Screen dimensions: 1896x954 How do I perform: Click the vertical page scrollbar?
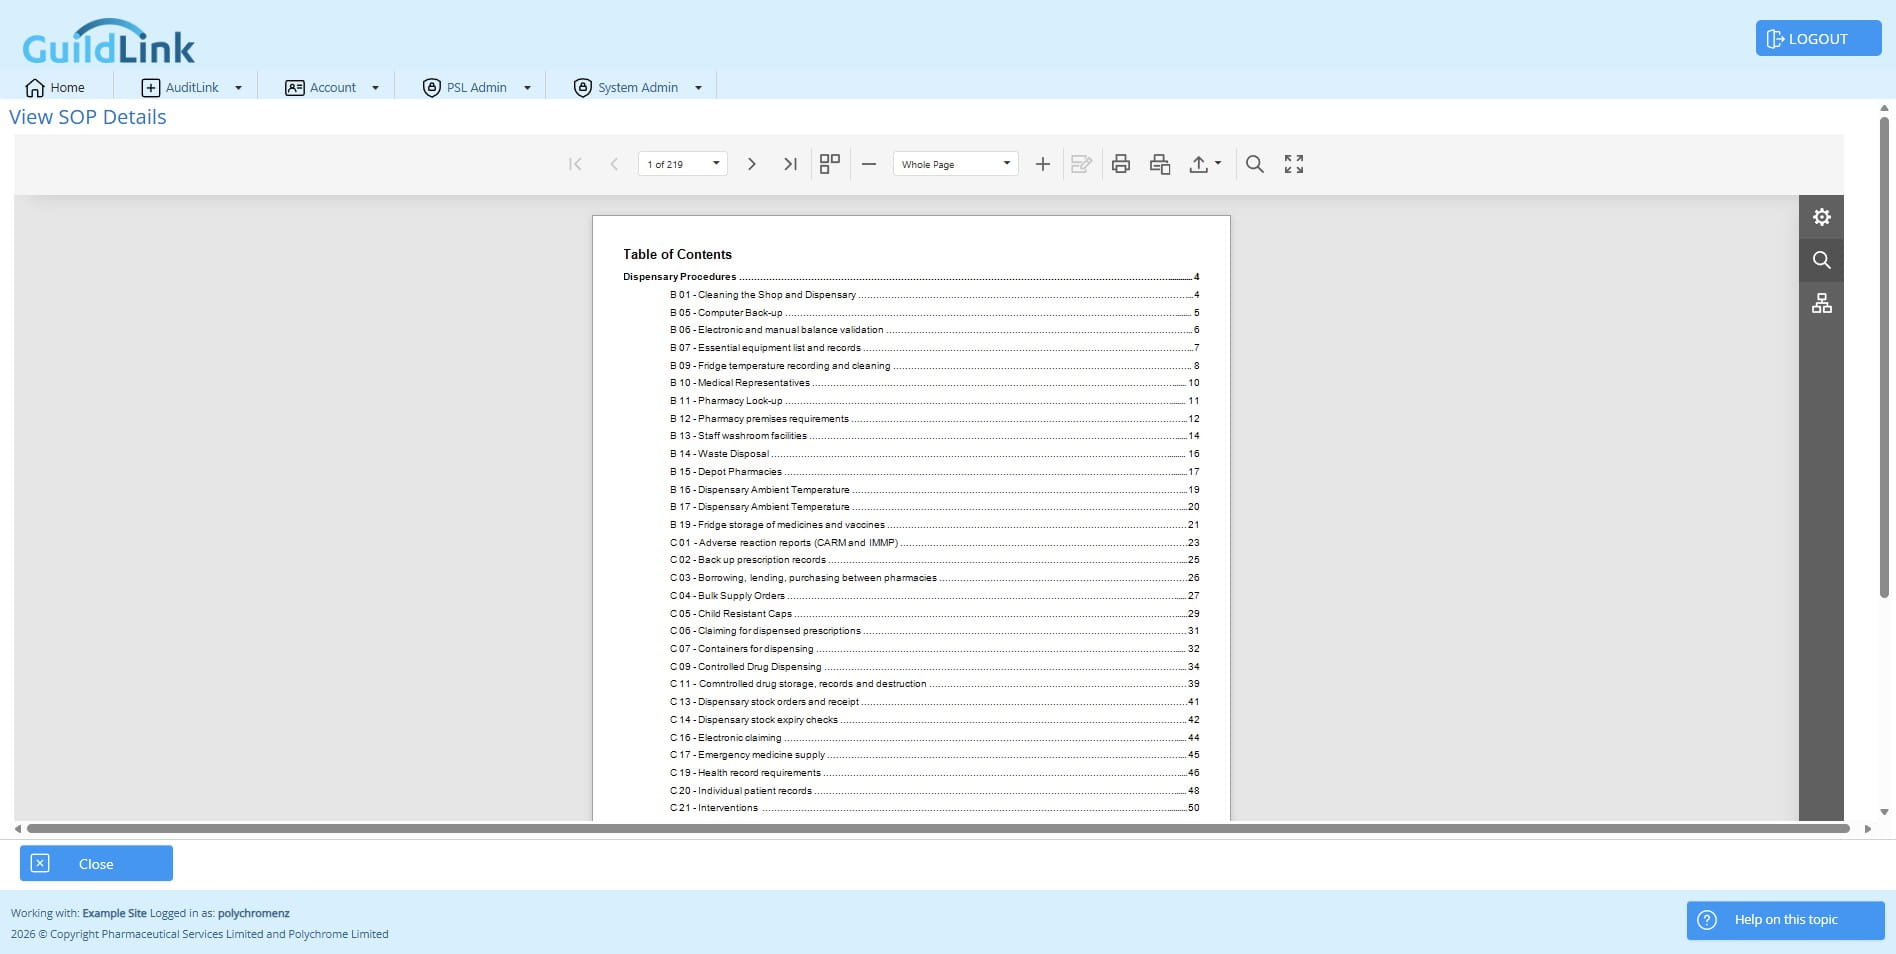coord(1884,357)
